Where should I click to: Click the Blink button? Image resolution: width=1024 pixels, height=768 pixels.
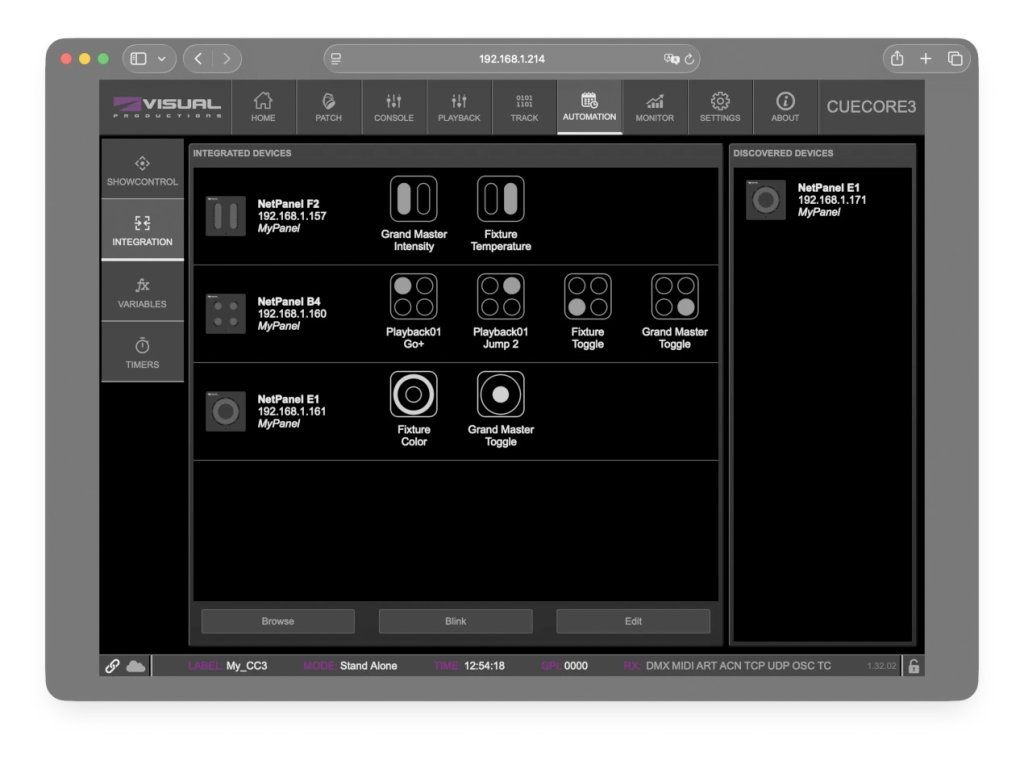click(455, 621)
